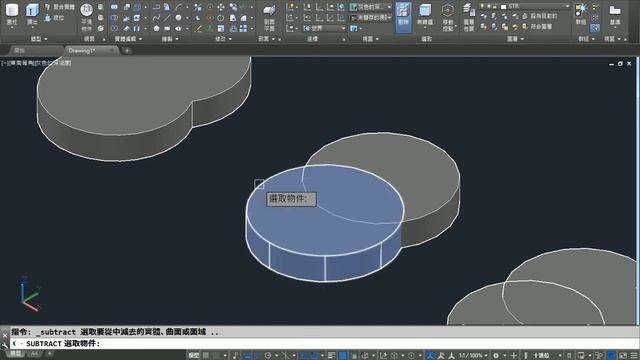The height and width of the screenshot is (360, 640).
Task: Click the command line customize wrench icon
Action: click(4, 345)
